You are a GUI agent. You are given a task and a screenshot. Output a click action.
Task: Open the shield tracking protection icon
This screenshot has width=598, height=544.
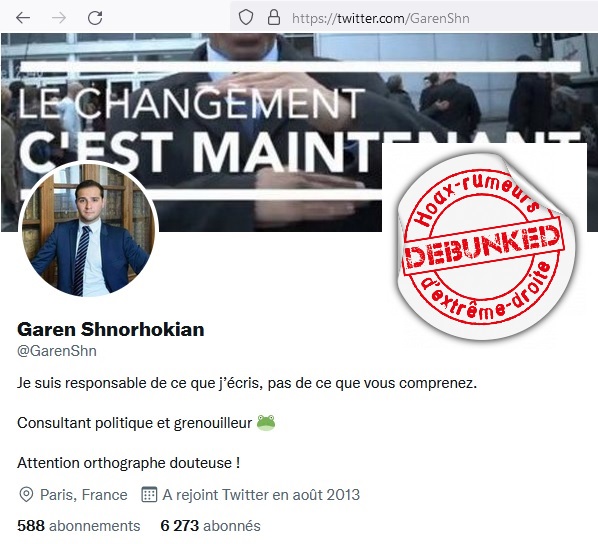coord(246,18)
